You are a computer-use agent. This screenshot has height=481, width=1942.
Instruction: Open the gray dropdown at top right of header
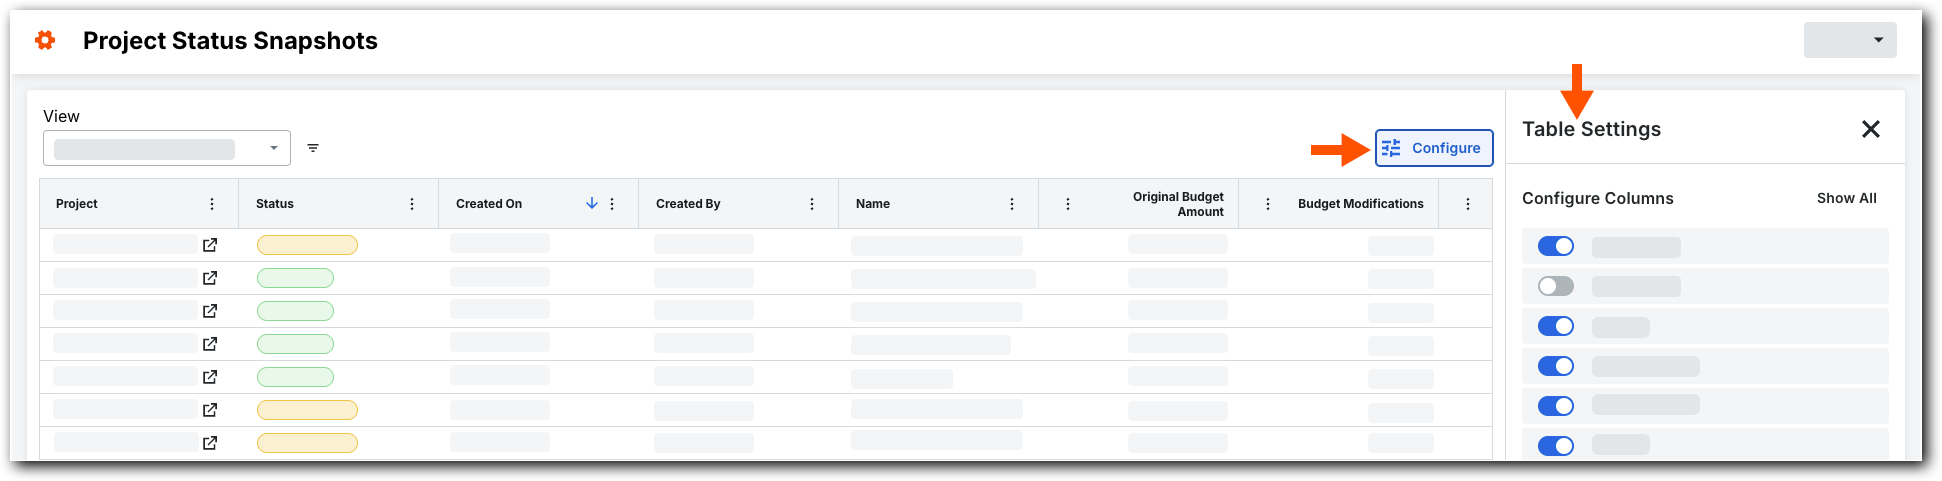(1849, 40)
